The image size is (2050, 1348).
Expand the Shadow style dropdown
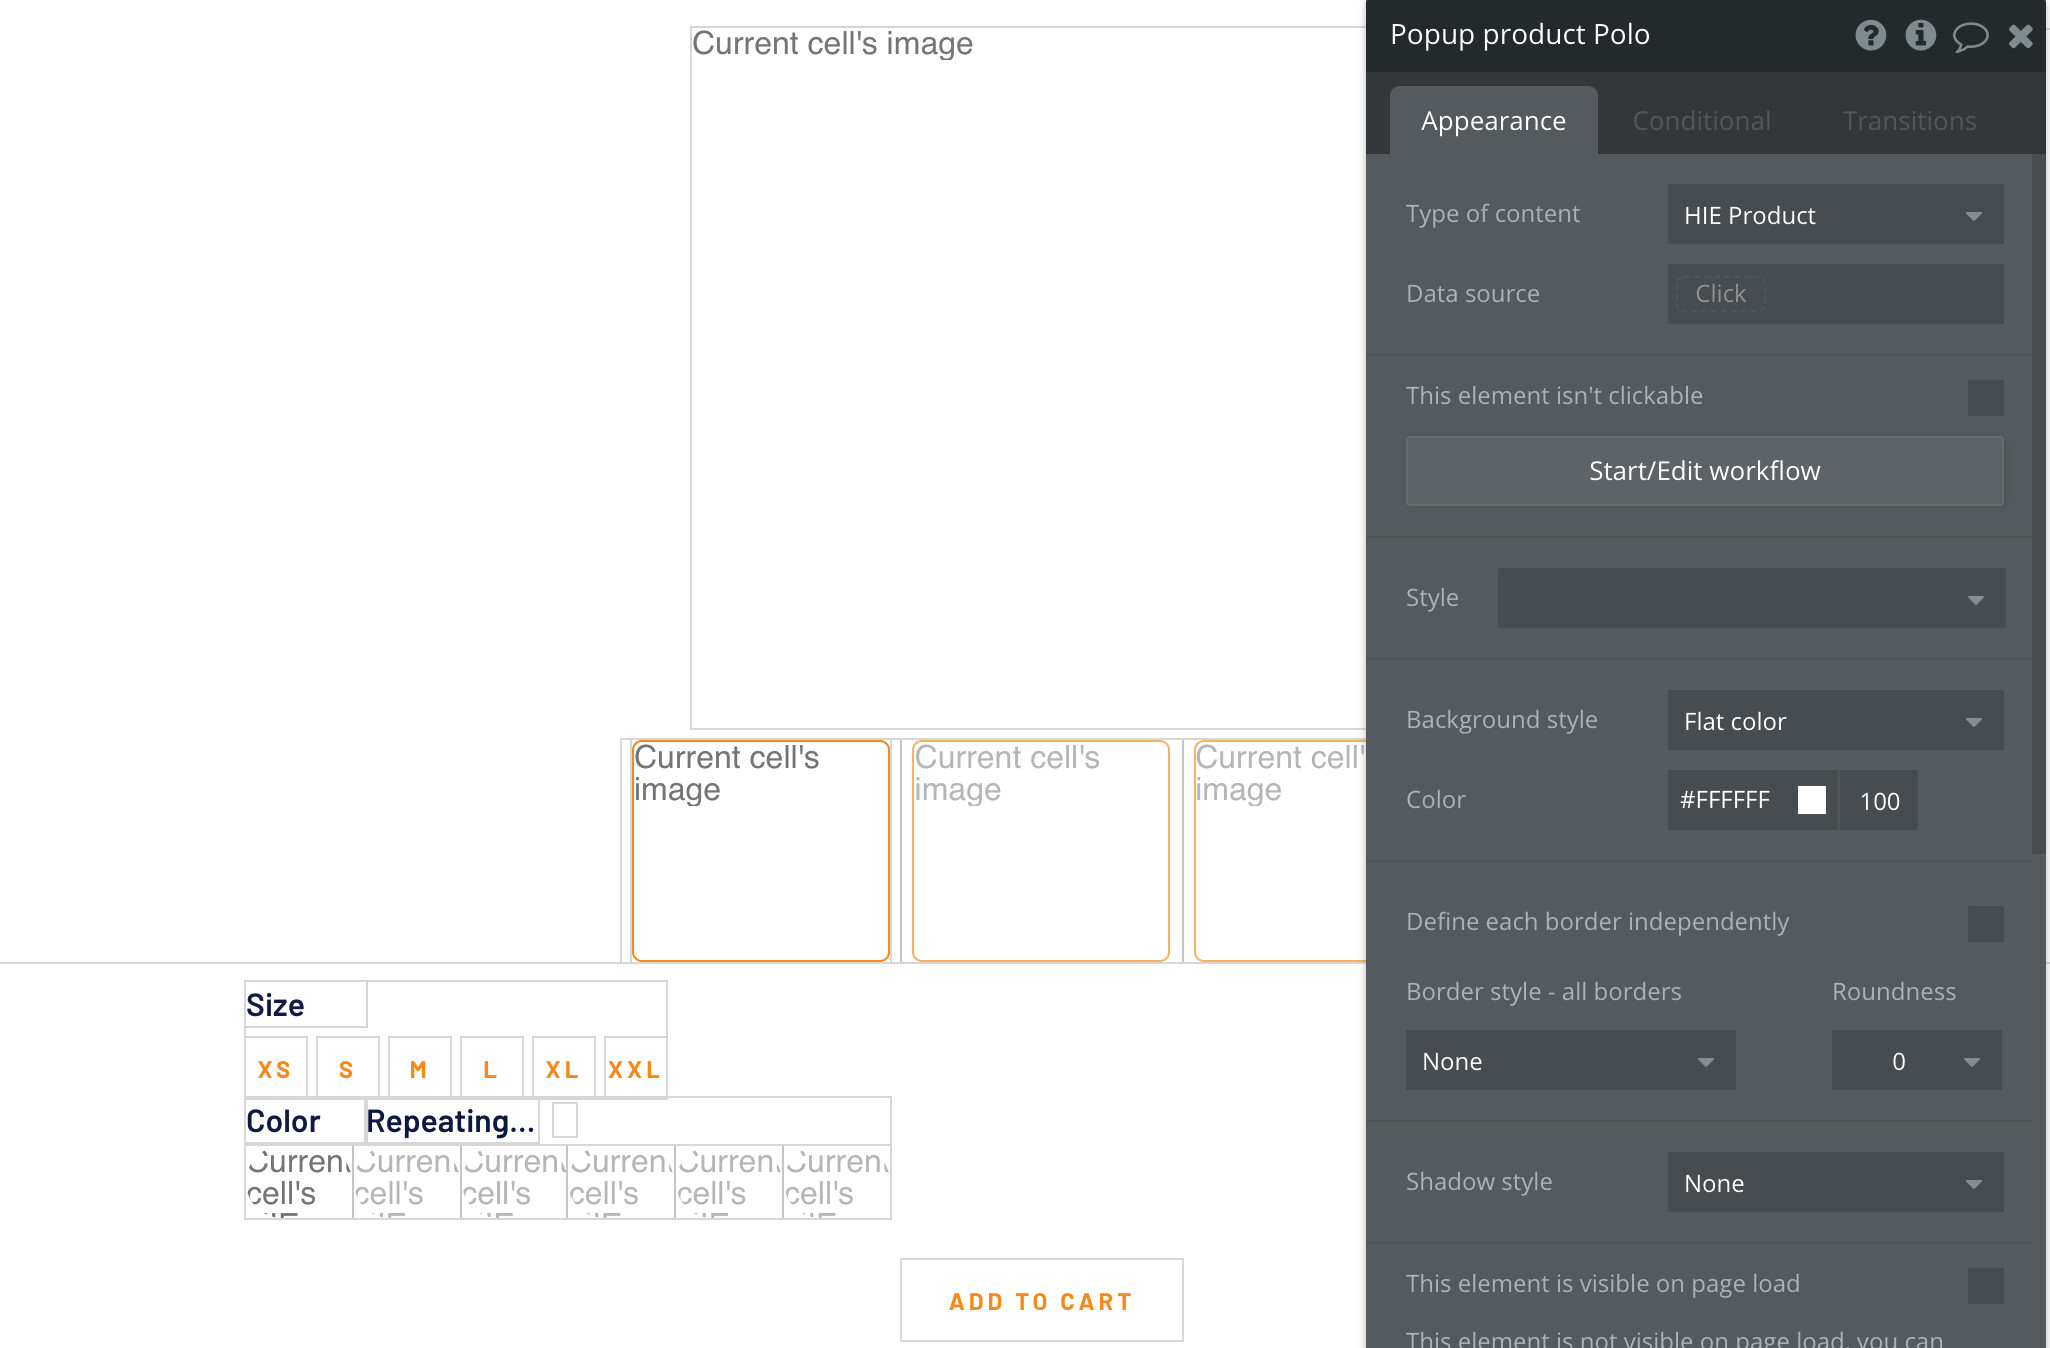click(x=1834, y=1183)
